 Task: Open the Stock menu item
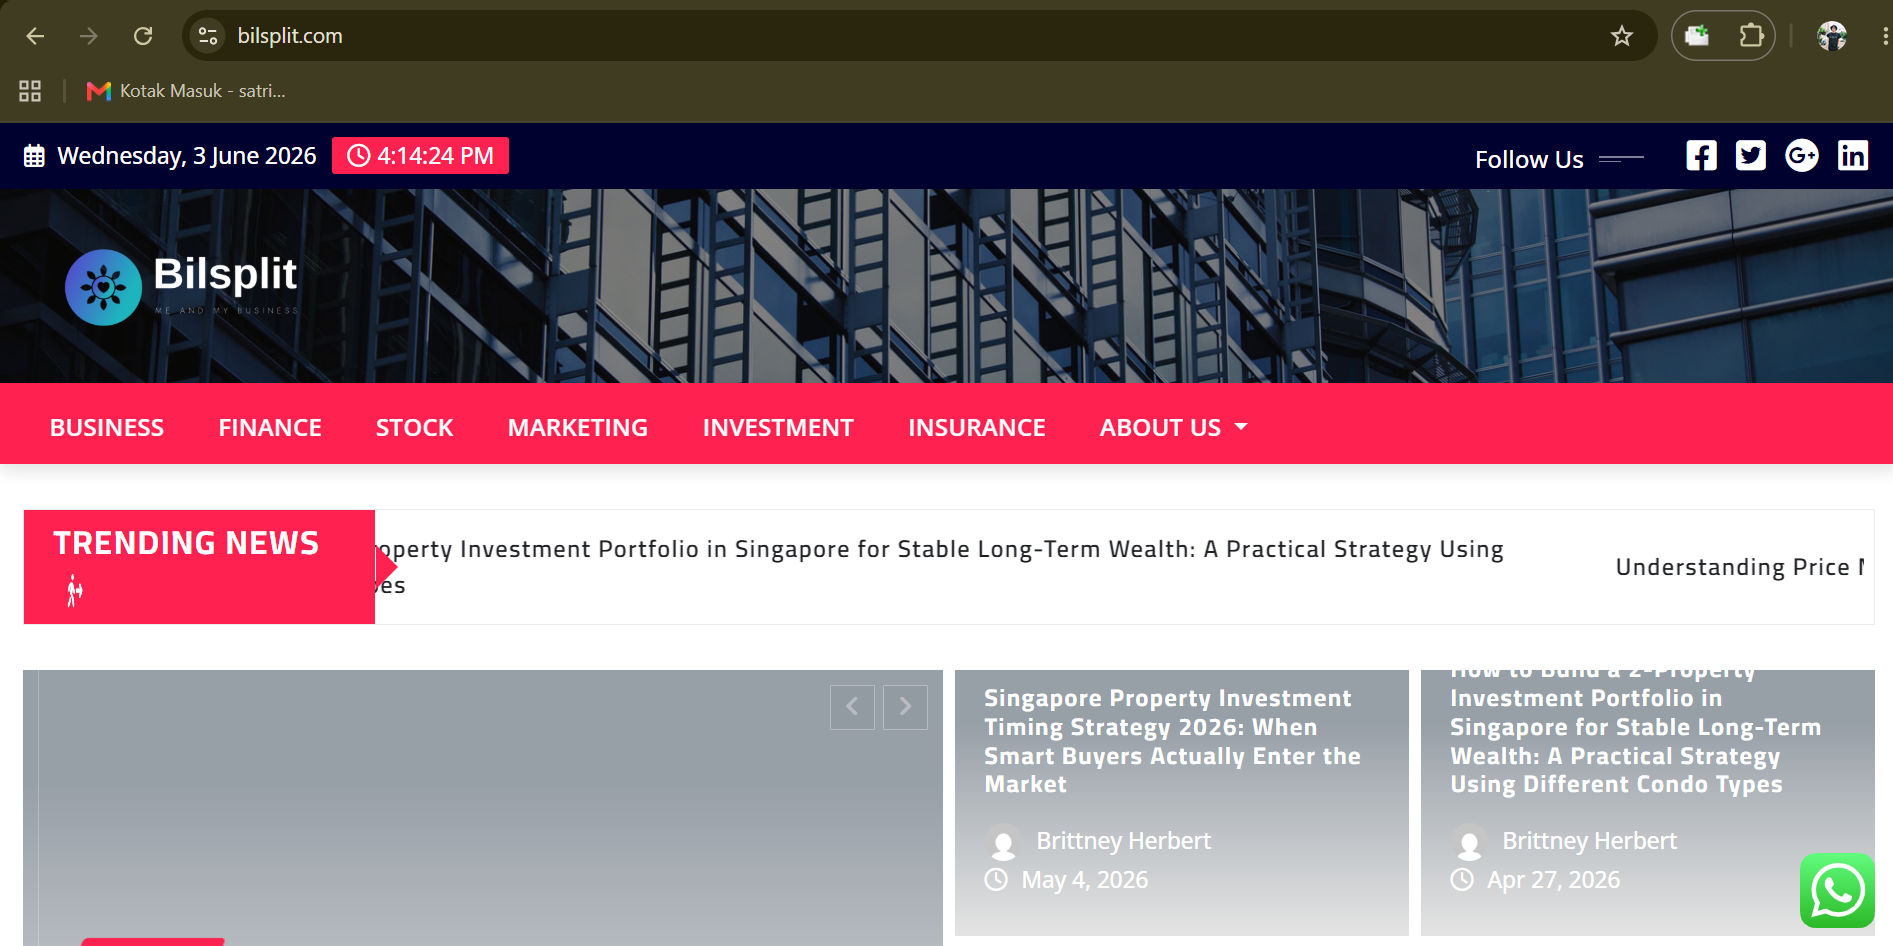(414, 427)
